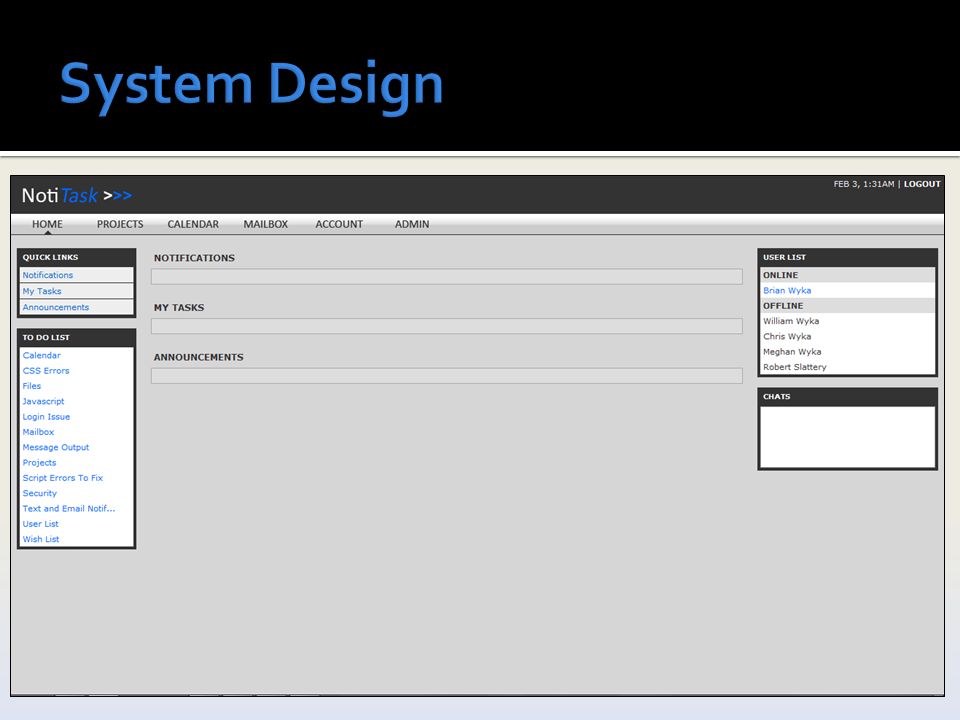Click online user Brian Wyka
This screenshot has height=720, width=960.
787,290
